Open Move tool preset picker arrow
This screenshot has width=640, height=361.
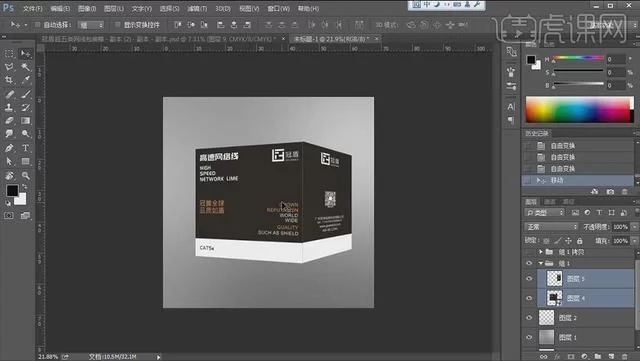pyautogui.click(x=26, y=25)
